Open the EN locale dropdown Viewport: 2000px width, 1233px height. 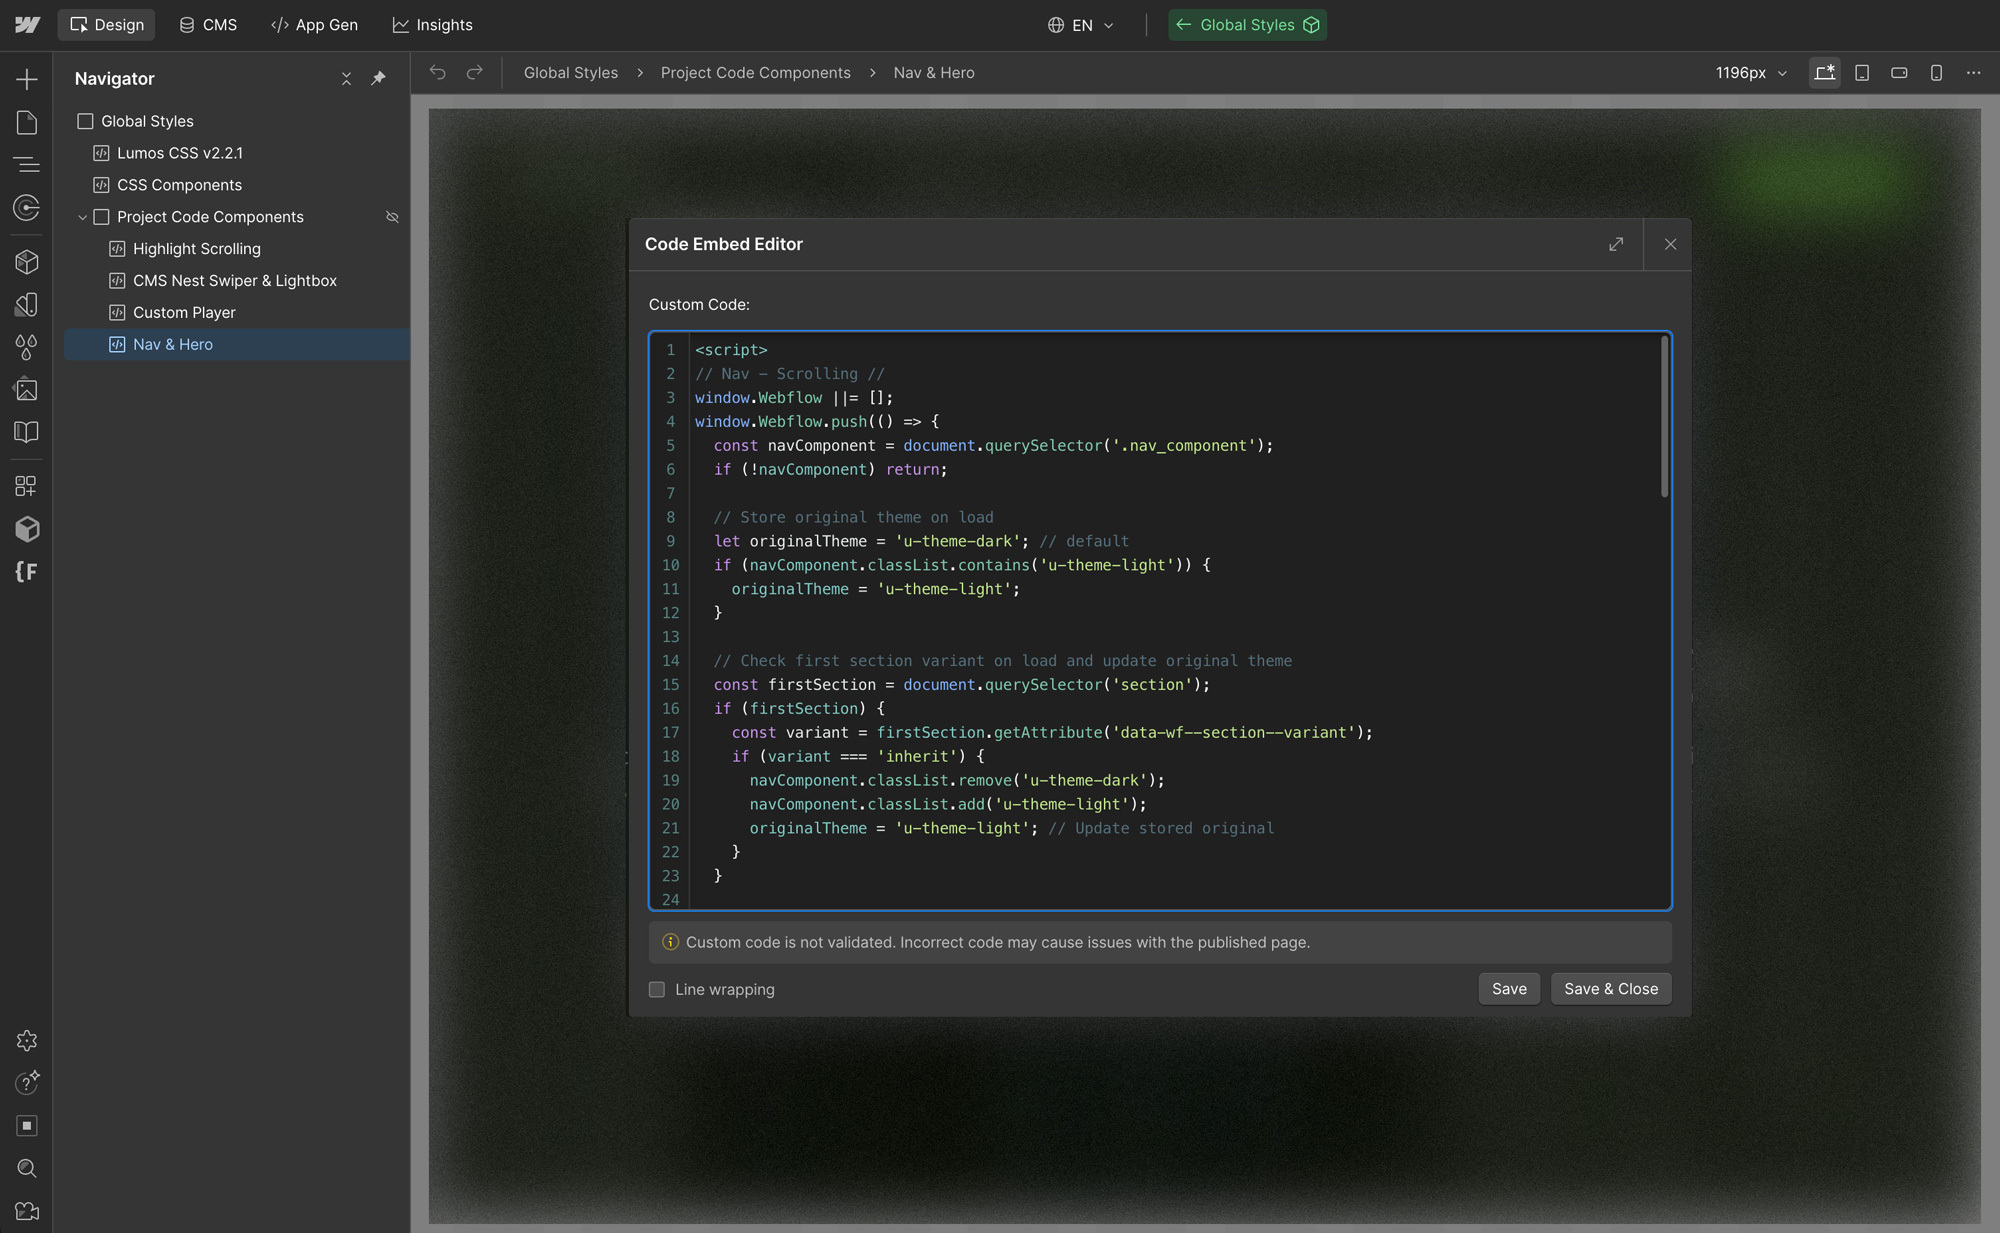click(1081, 25)
